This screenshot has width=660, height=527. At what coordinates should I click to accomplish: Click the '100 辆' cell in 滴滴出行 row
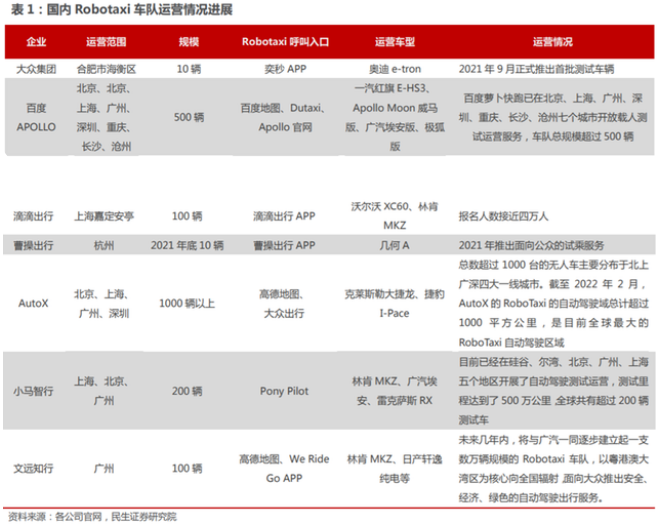pyautogui.click(x=187, y=216)
